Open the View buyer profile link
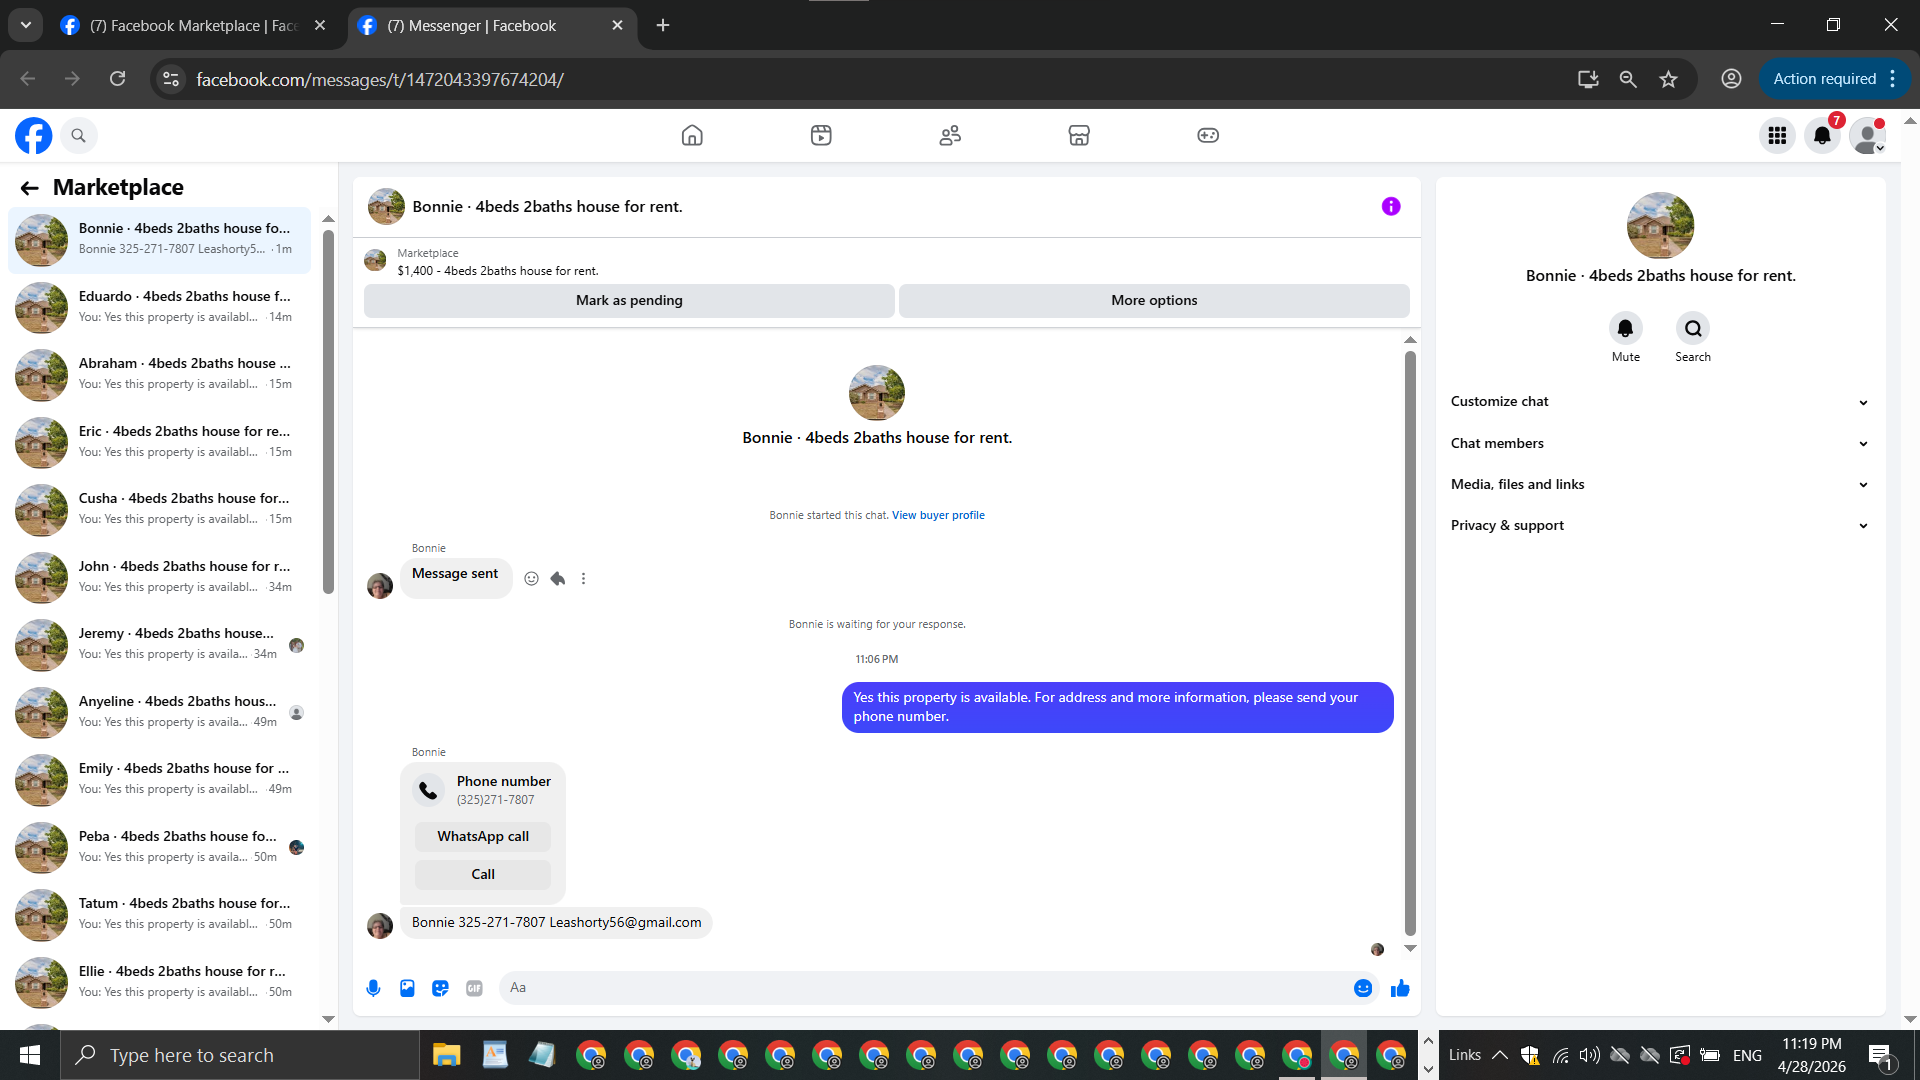Screen dimensions: 1920x1080 938,515
